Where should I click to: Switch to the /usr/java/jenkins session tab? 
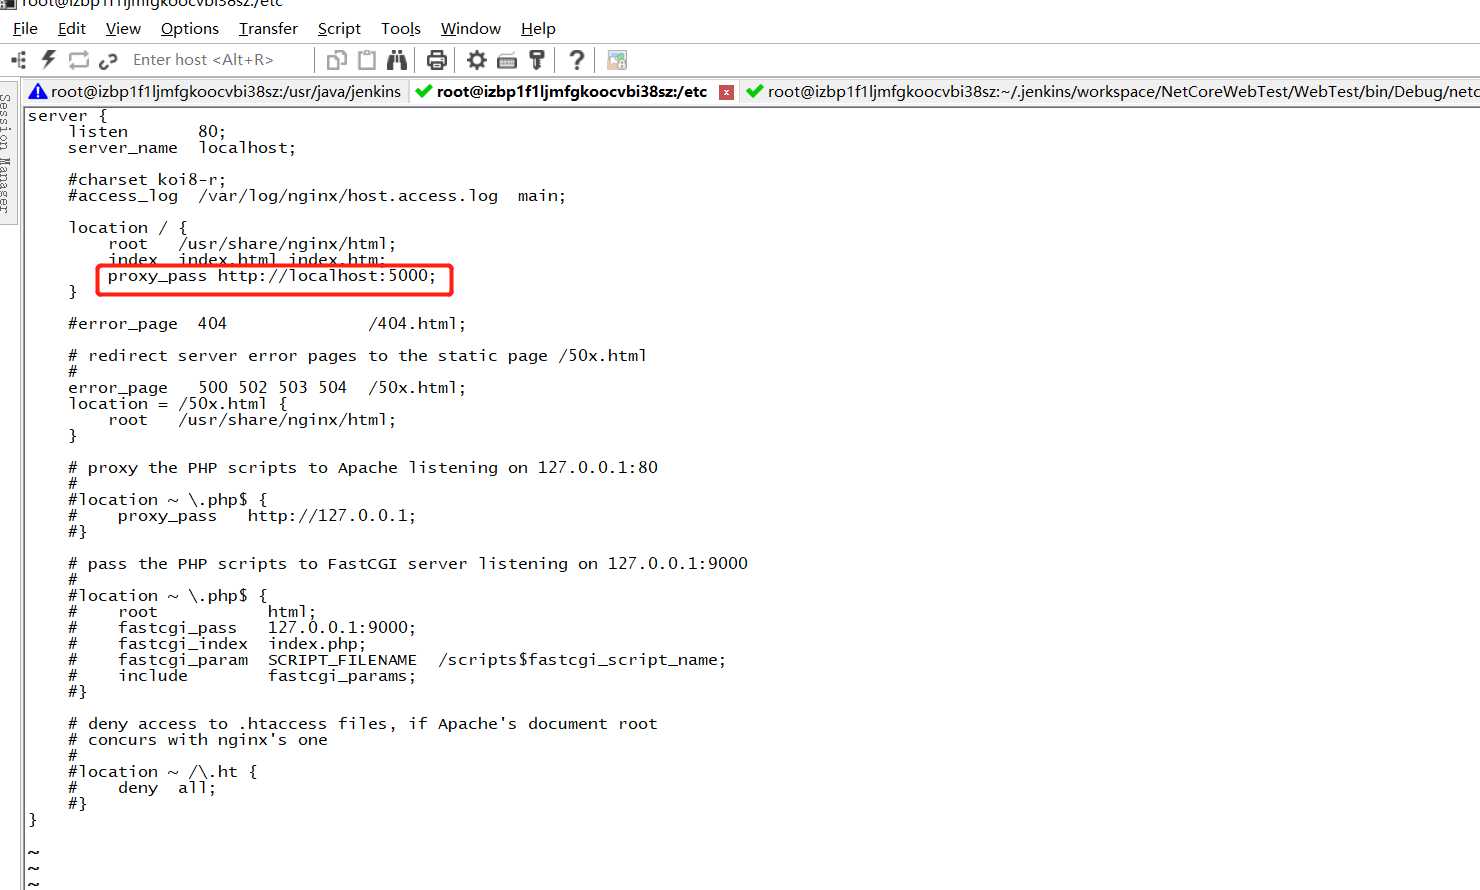click(x=215, y=92)
